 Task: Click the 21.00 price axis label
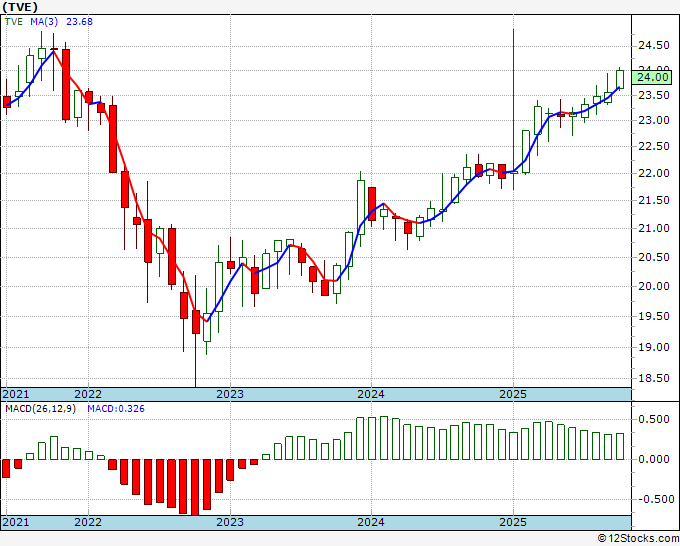click(x=654, y=228)
